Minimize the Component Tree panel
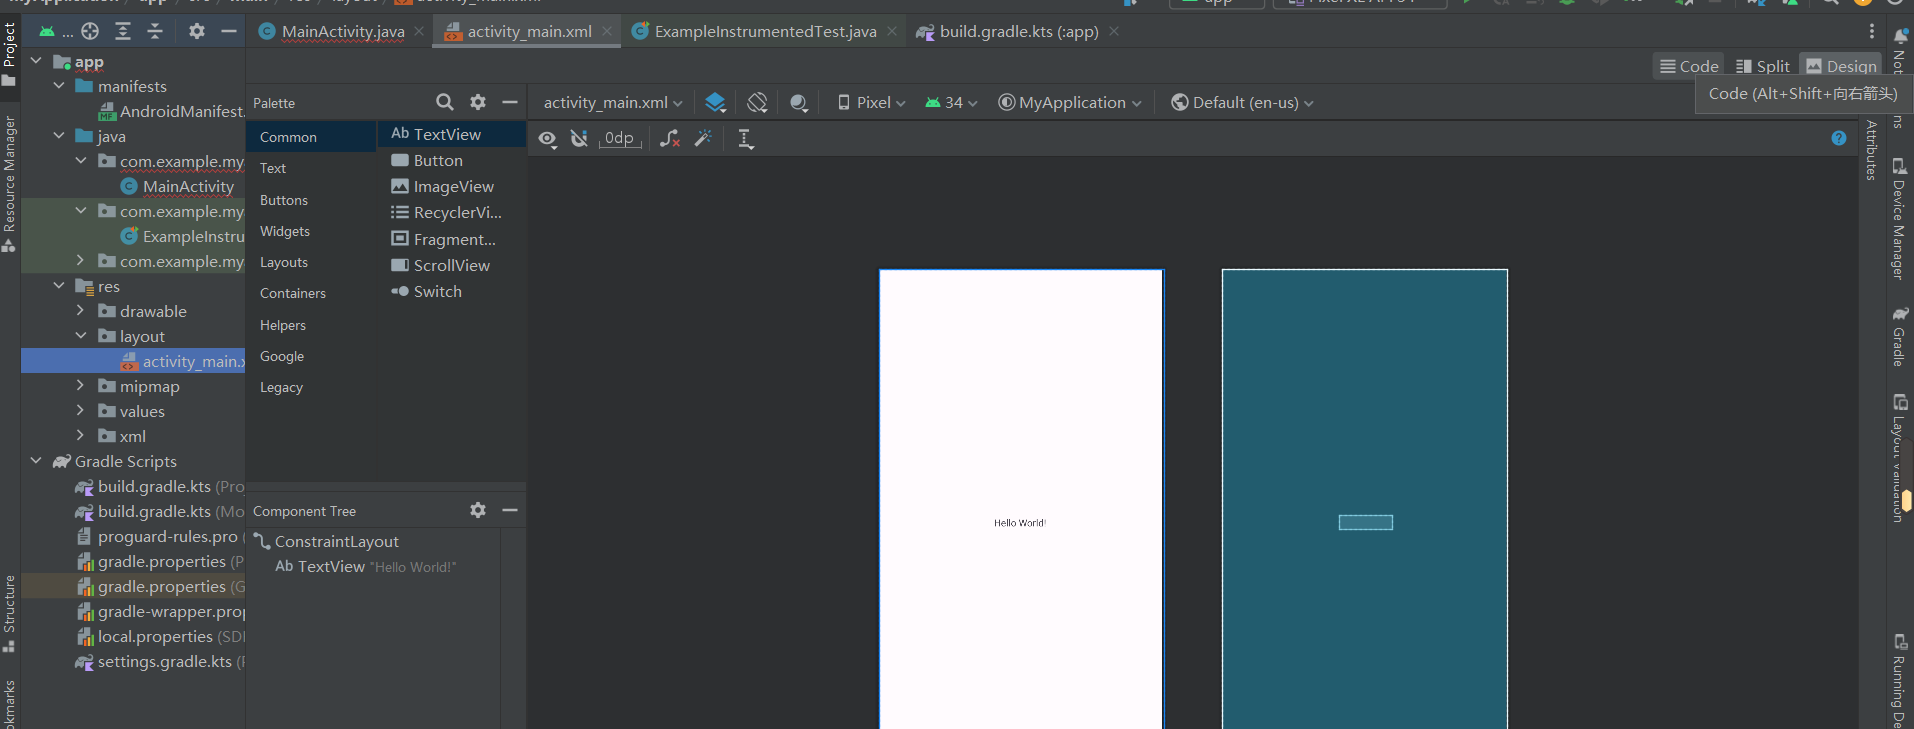 coord(510,510)
